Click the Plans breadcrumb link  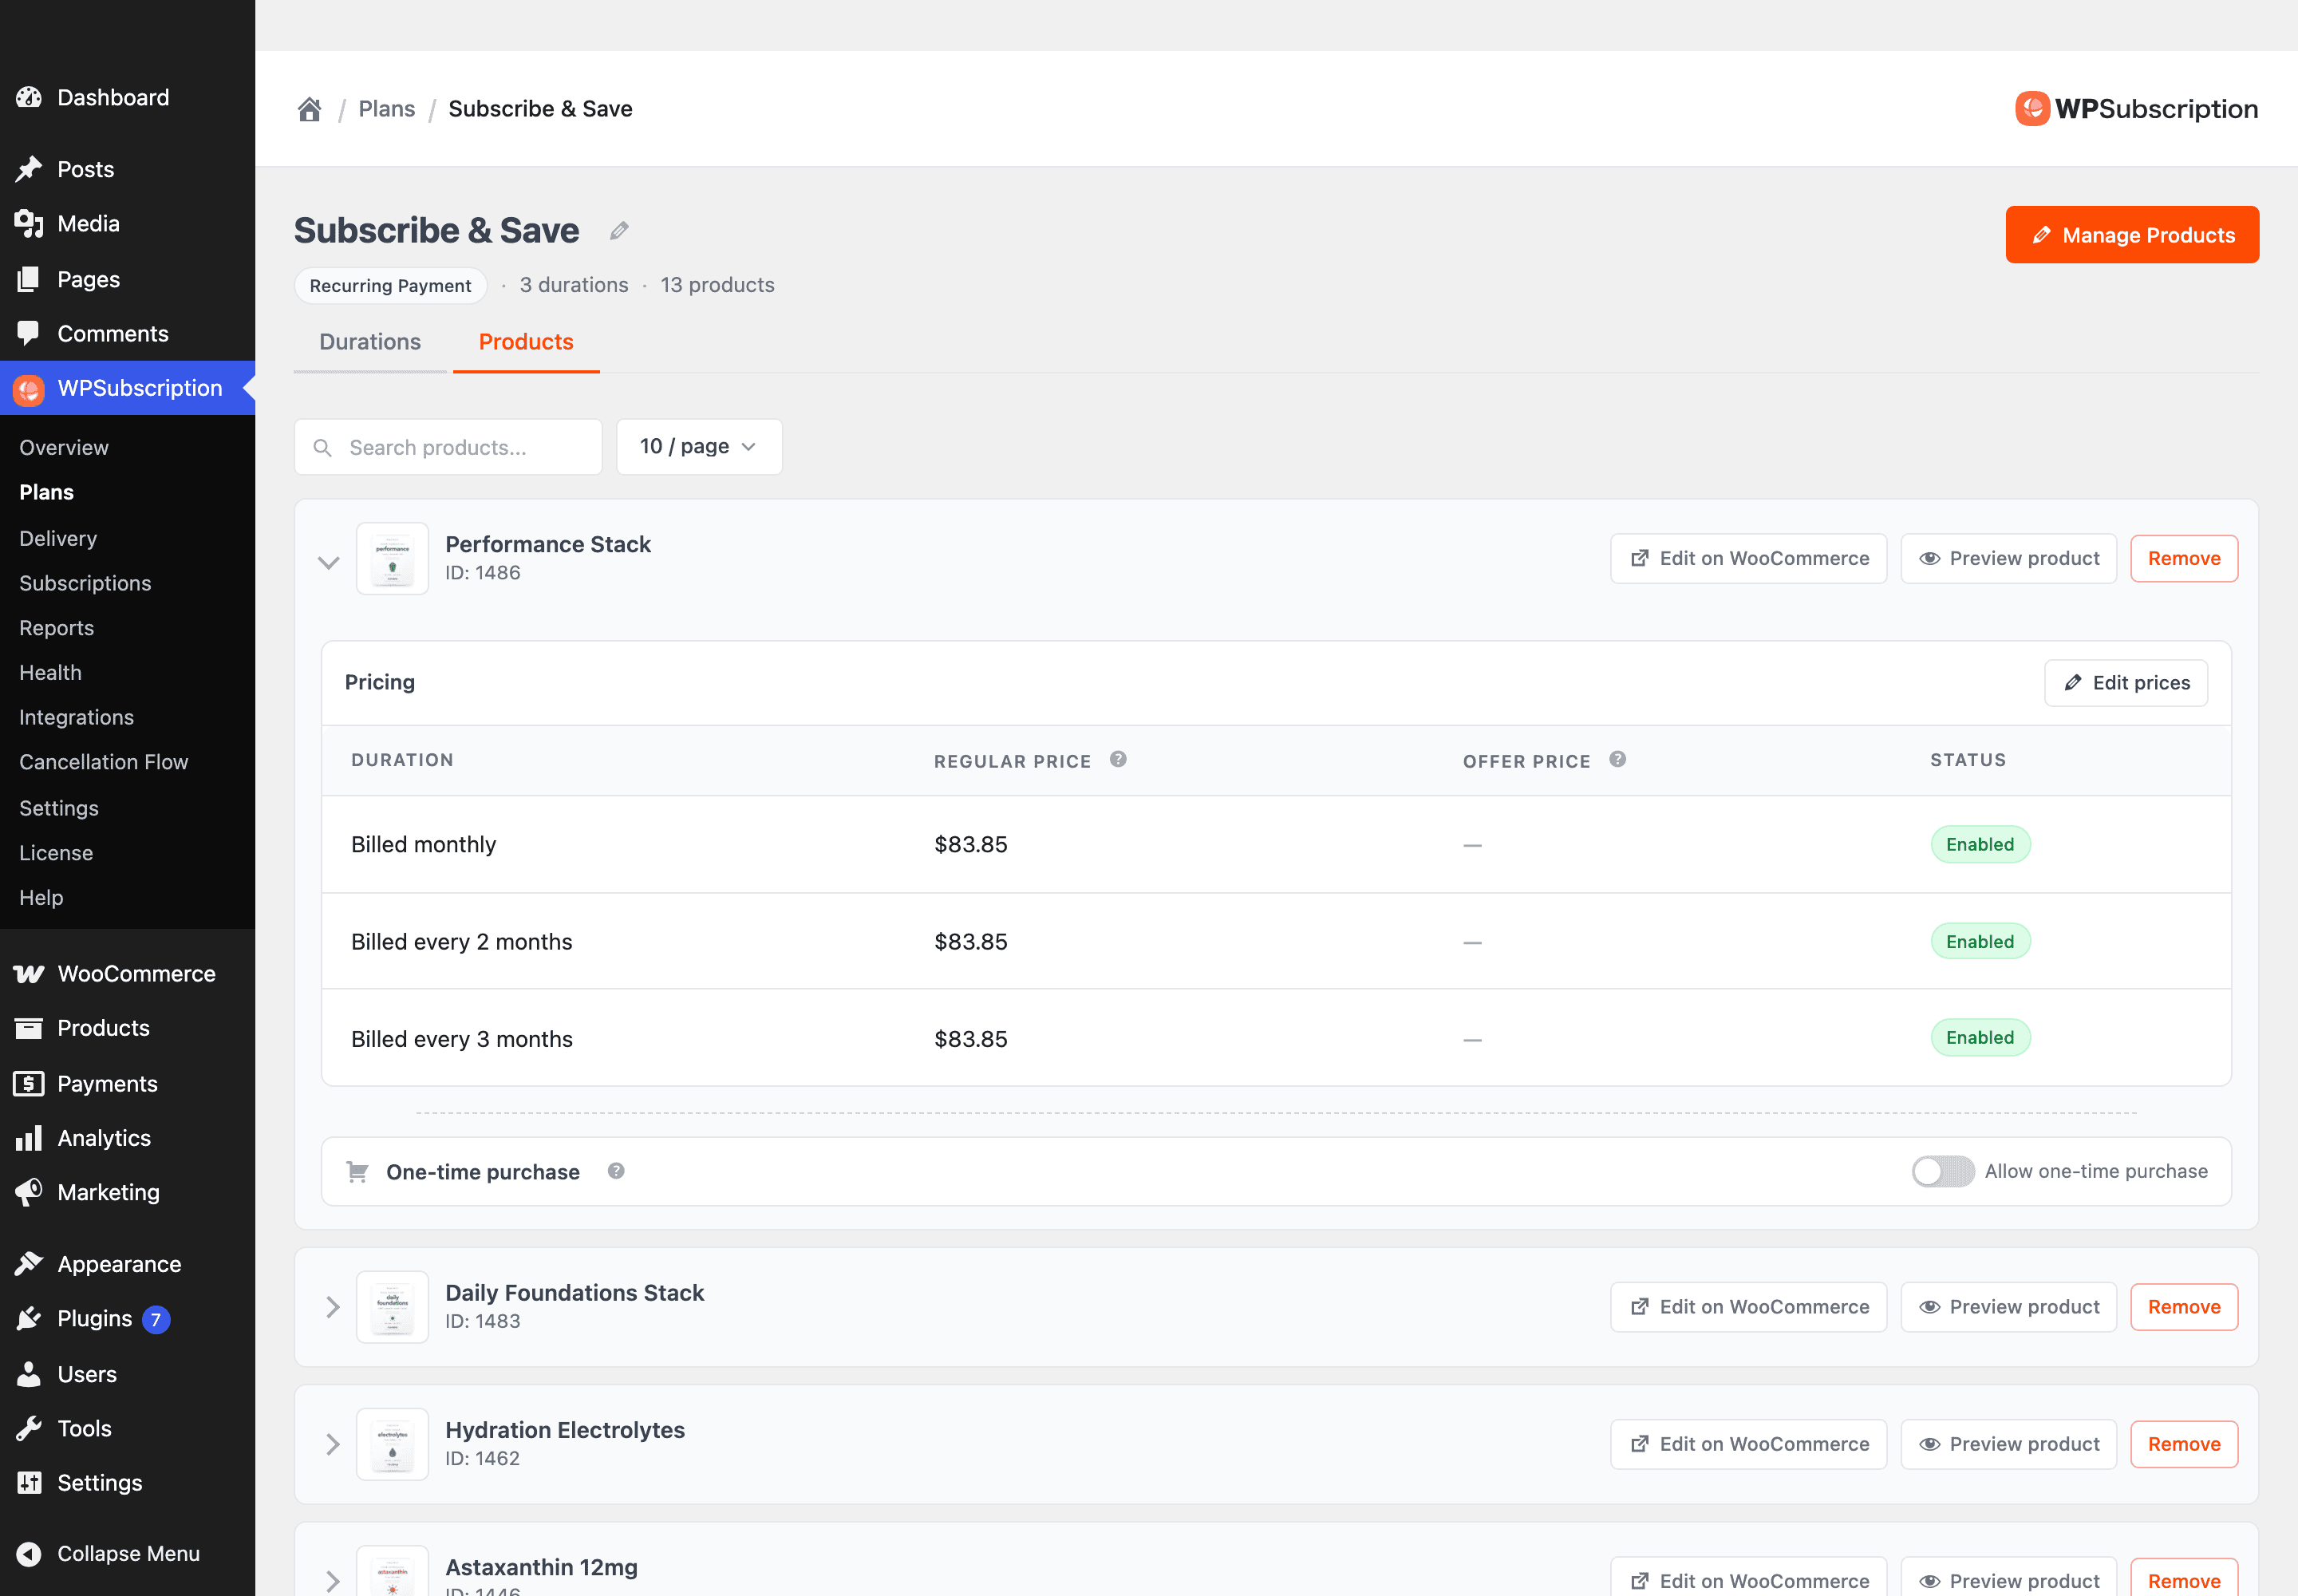[x=387, y=109]
